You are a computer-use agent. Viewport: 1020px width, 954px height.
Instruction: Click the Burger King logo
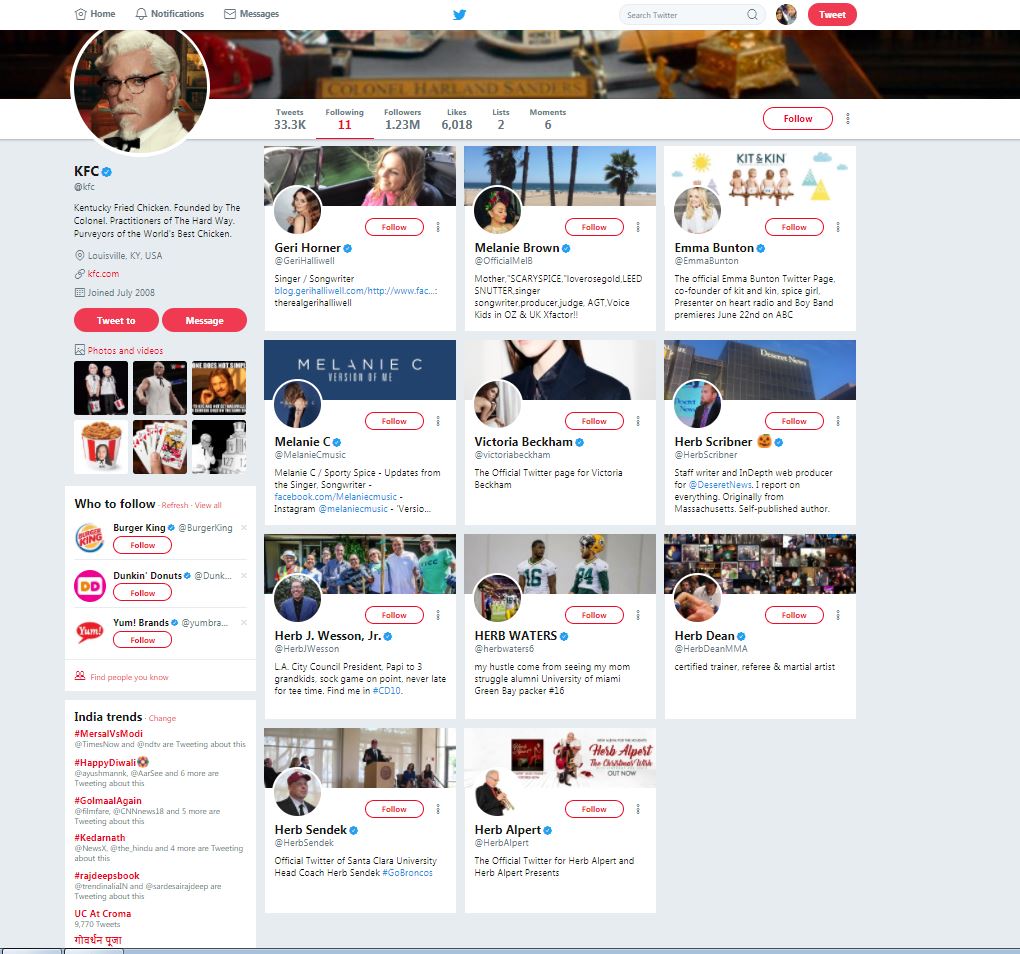90,538
